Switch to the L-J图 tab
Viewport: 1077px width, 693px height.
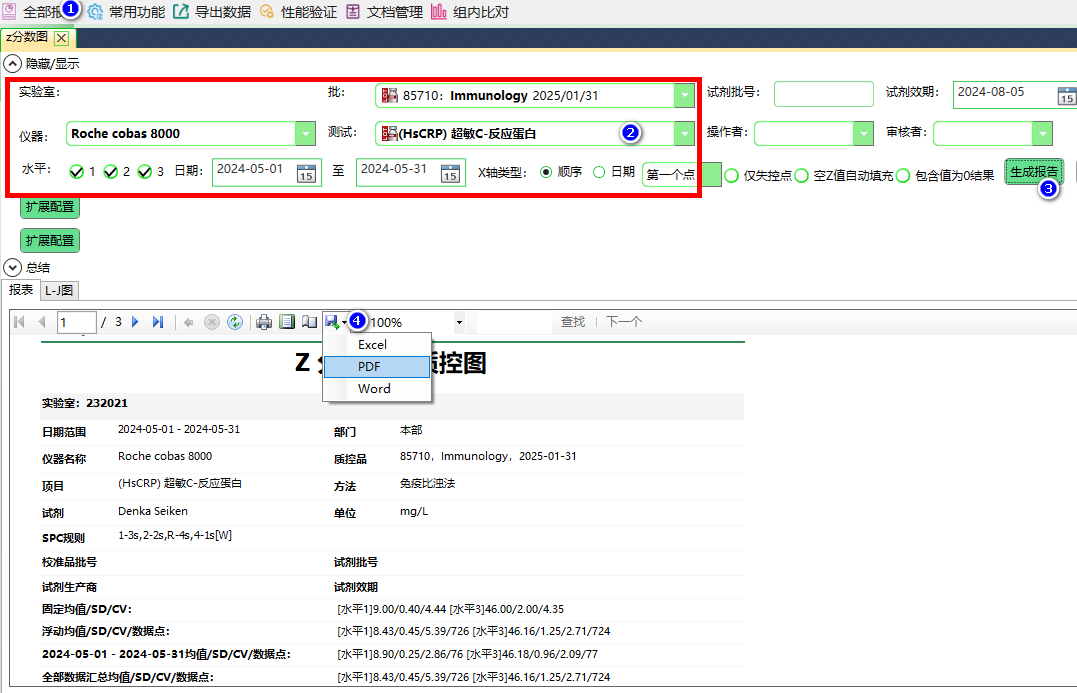58,290
